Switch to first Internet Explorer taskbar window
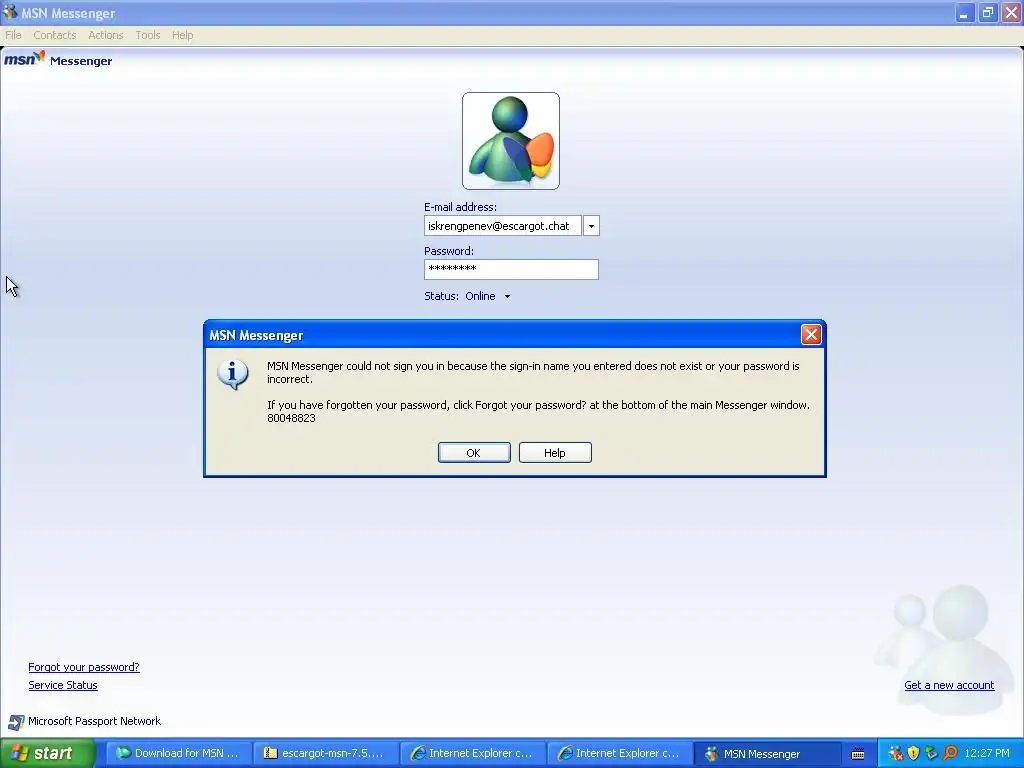 click(472, 754)
